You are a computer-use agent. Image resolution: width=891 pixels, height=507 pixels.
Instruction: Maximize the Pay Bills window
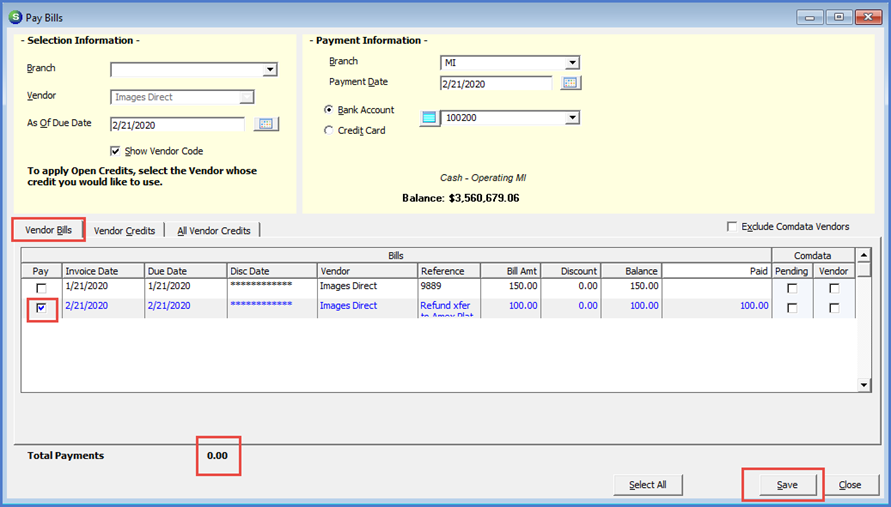(838, 17)
